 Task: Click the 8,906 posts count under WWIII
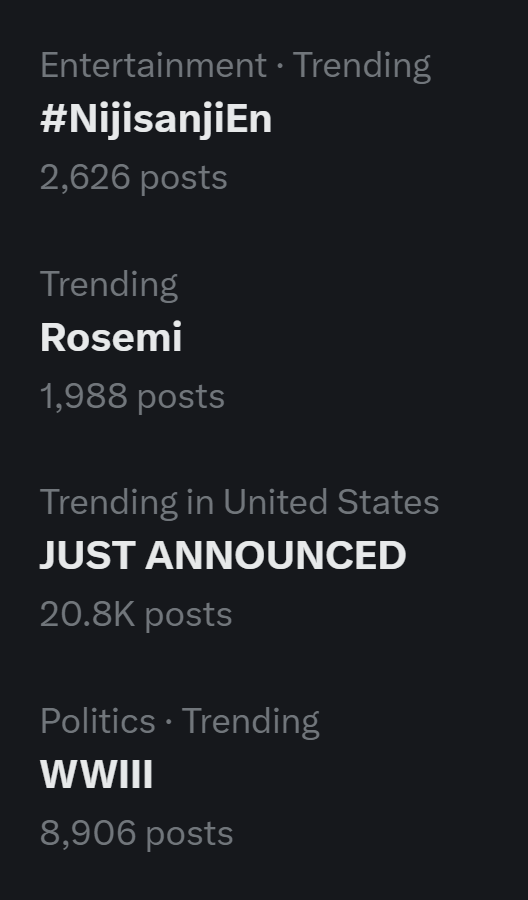pyautogui.click(x=137, y=833)
